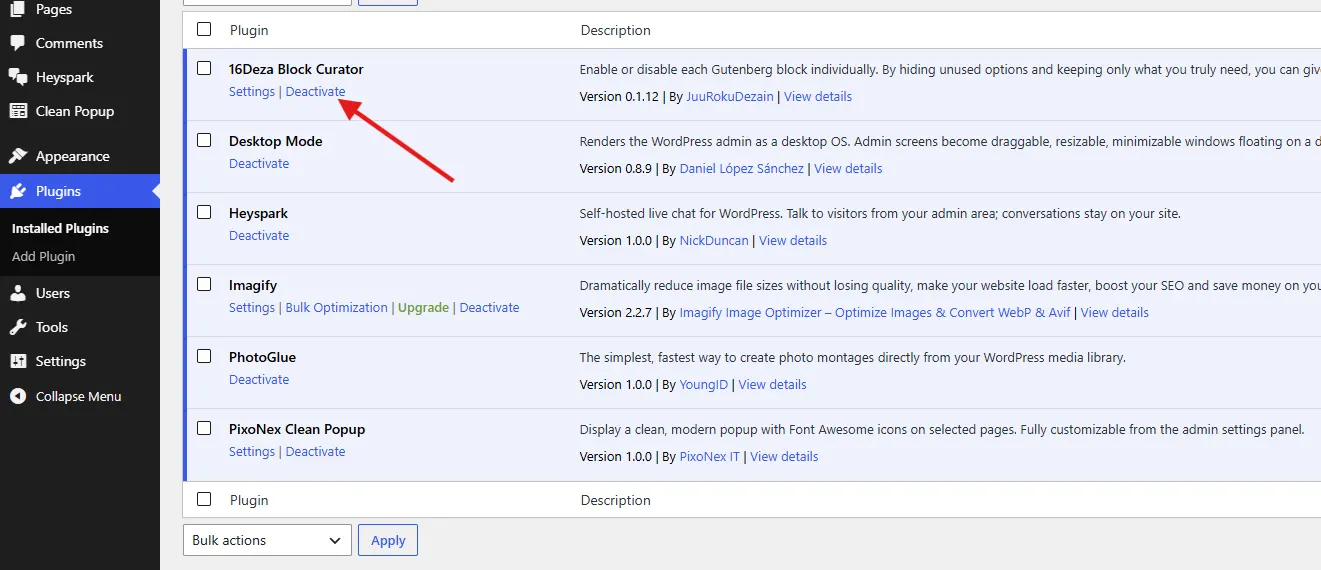Tick the select-all checkbox in table footer
The image size is (1321, 570).
point(204,499)
